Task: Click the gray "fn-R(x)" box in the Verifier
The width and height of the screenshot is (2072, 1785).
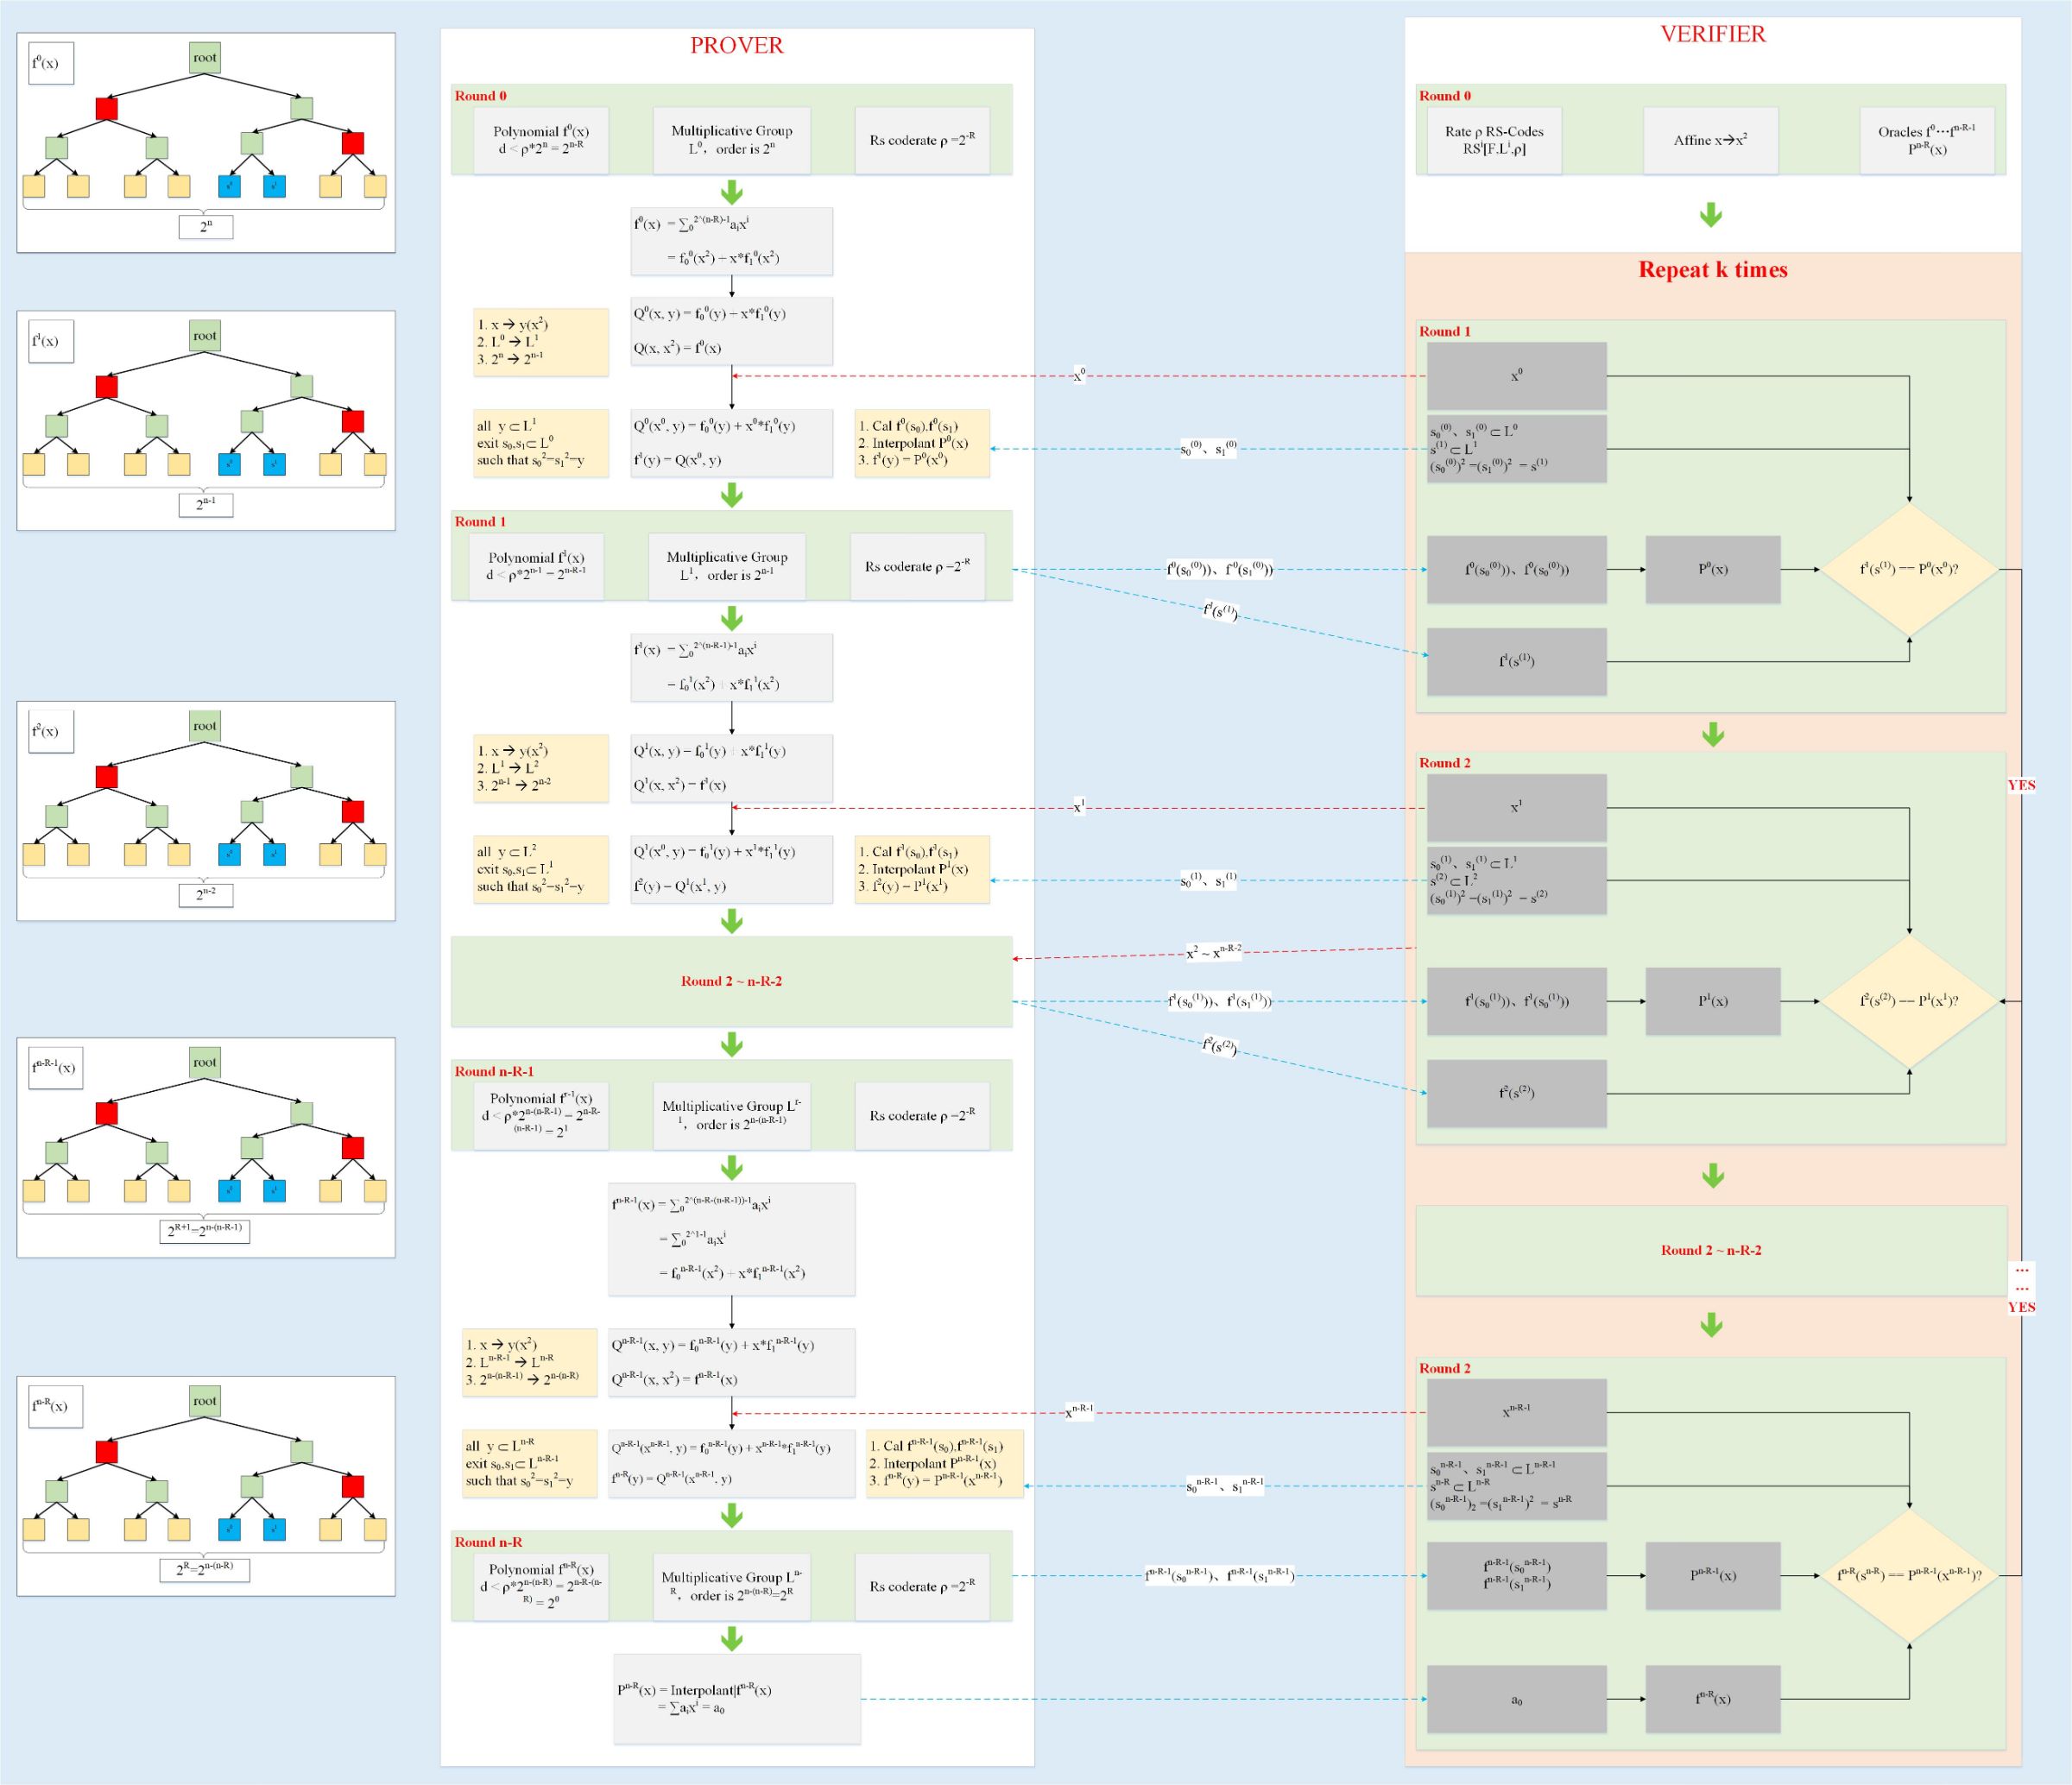Action: point(1713,1699)
